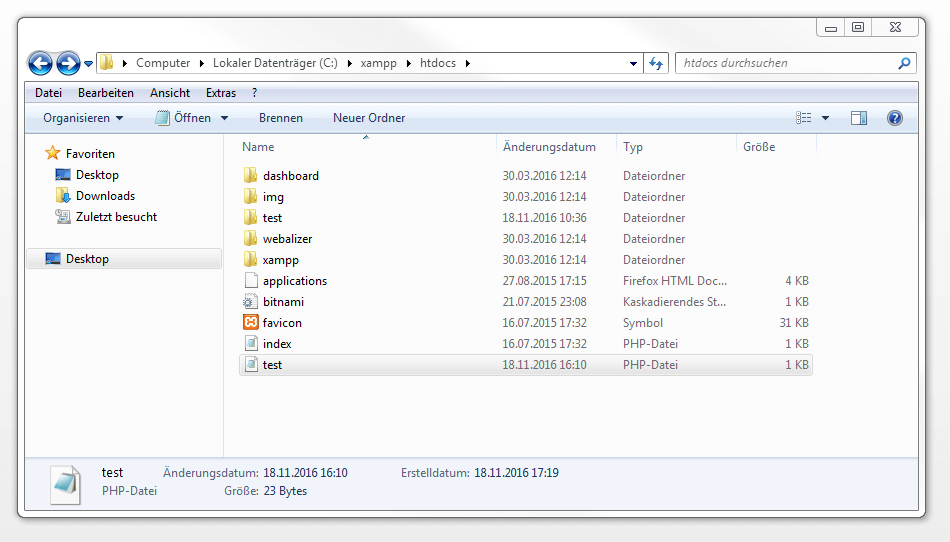Sort by the Änderungsdatum column header
The image size is (950, 542).
pyautogui.click(x=549, y=147)
